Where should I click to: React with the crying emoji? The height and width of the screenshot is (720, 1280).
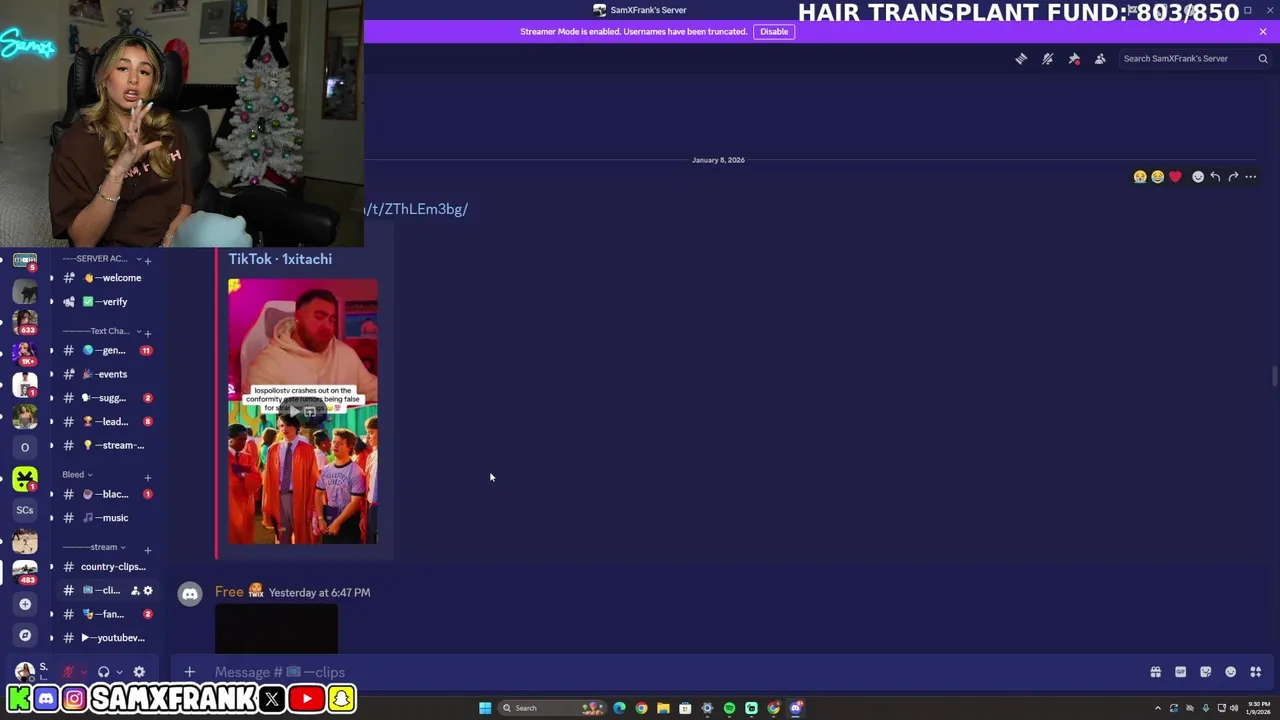1140,177
